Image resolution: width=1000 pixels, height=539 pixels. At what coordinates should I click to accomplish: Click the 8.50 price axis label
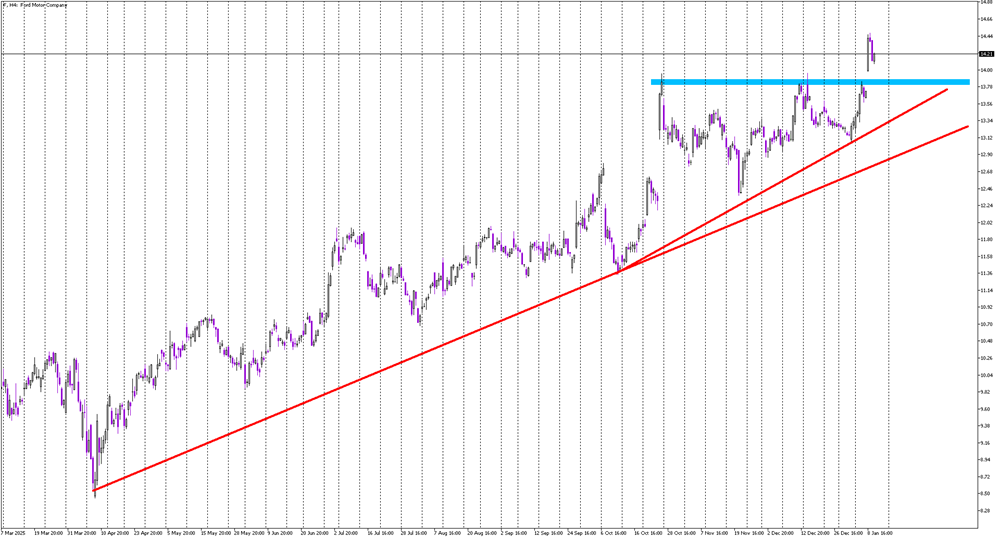pos(986,494)
